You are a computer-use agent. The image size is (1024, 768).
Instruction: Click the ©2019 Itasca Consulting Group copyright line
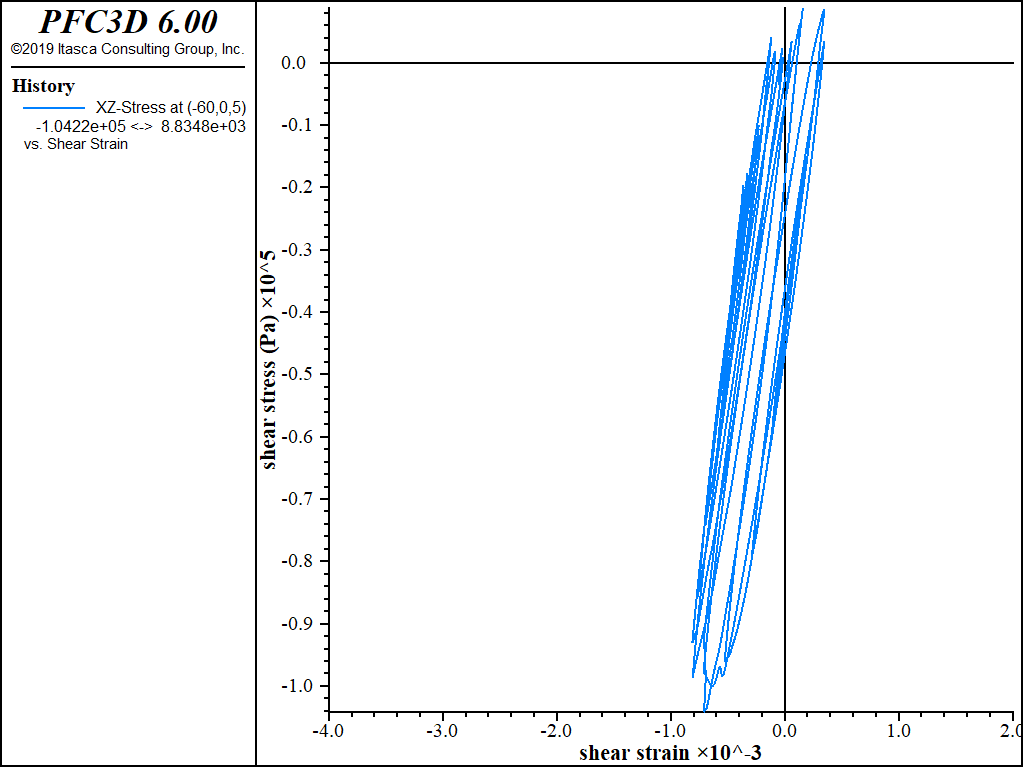click(x=127, y=50)
